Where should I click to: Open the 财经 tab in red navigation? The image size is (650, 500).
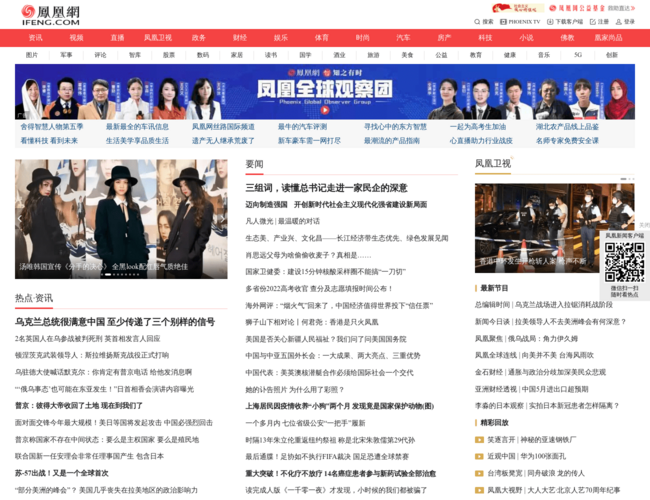[x=240, y=37]
